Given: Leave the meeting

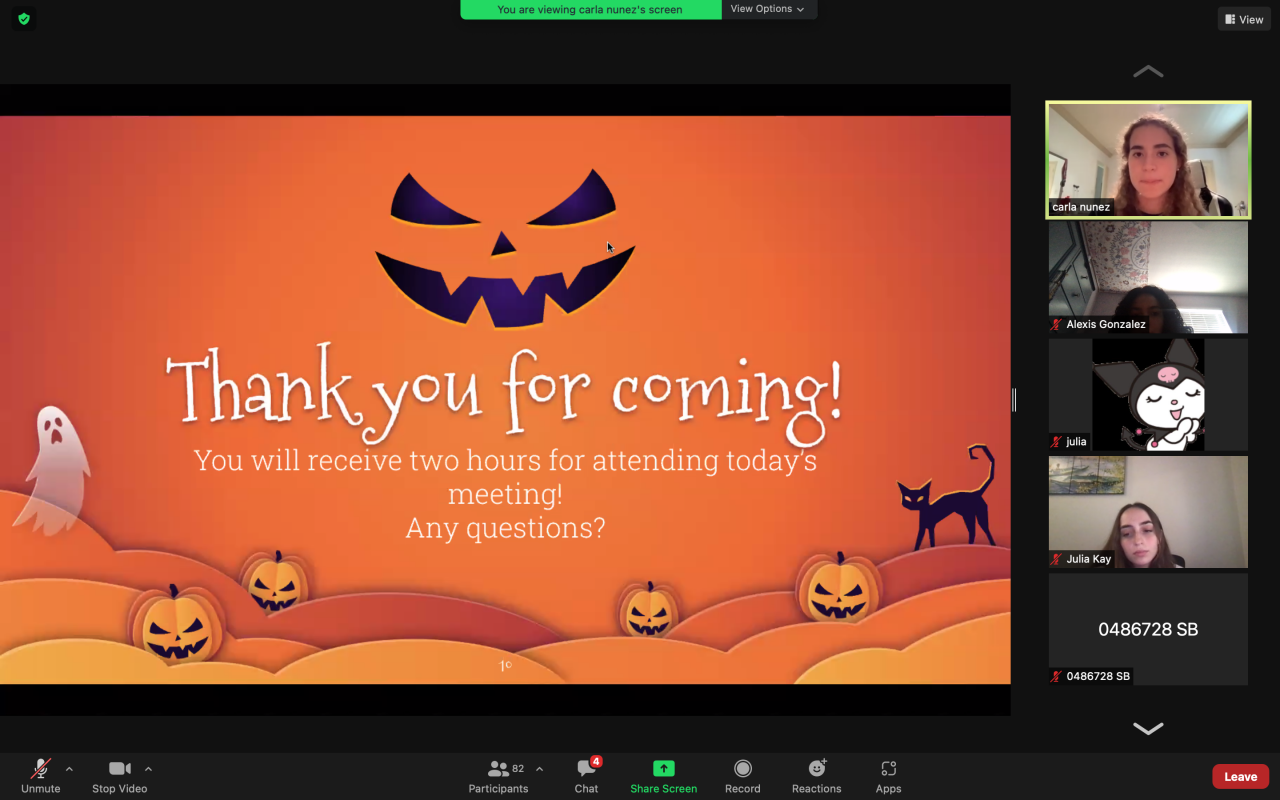Looking at the screenshot, I should point(1241,776).
